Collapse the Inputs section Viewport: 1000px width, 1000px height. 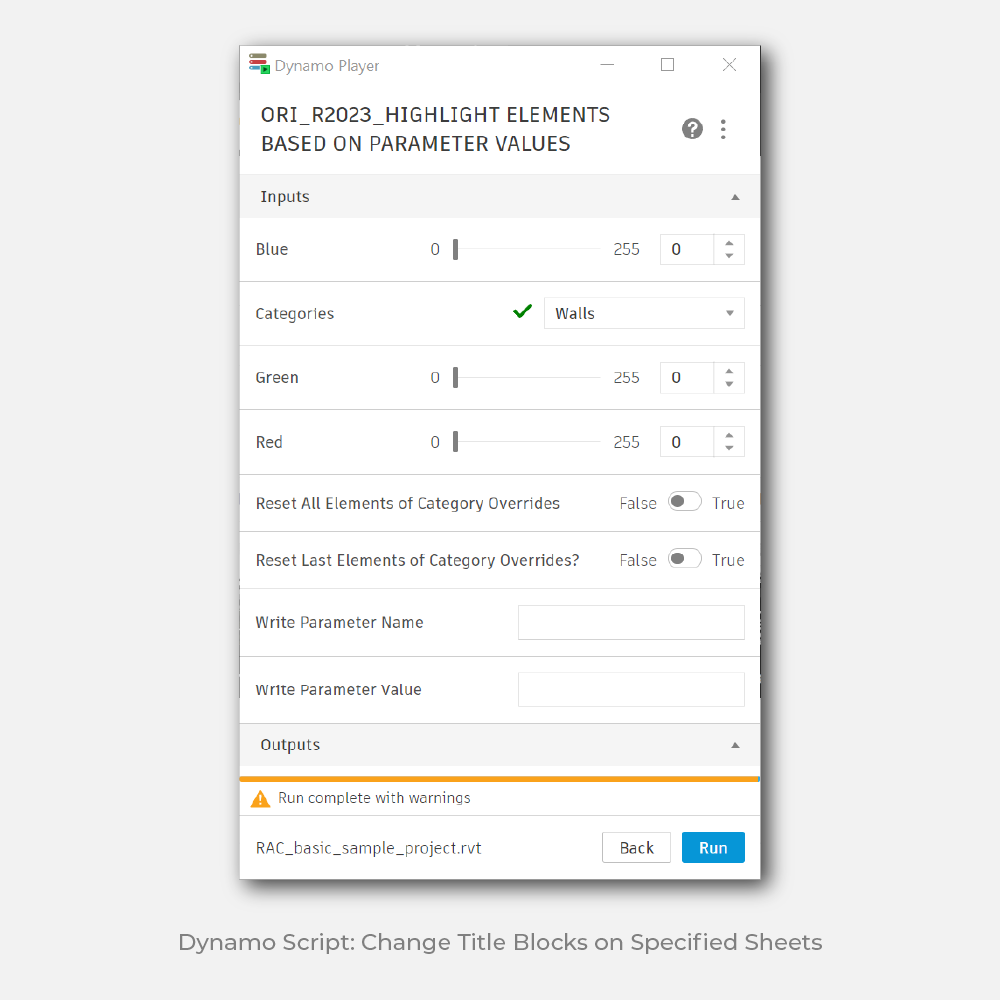(x=735, y=197)
